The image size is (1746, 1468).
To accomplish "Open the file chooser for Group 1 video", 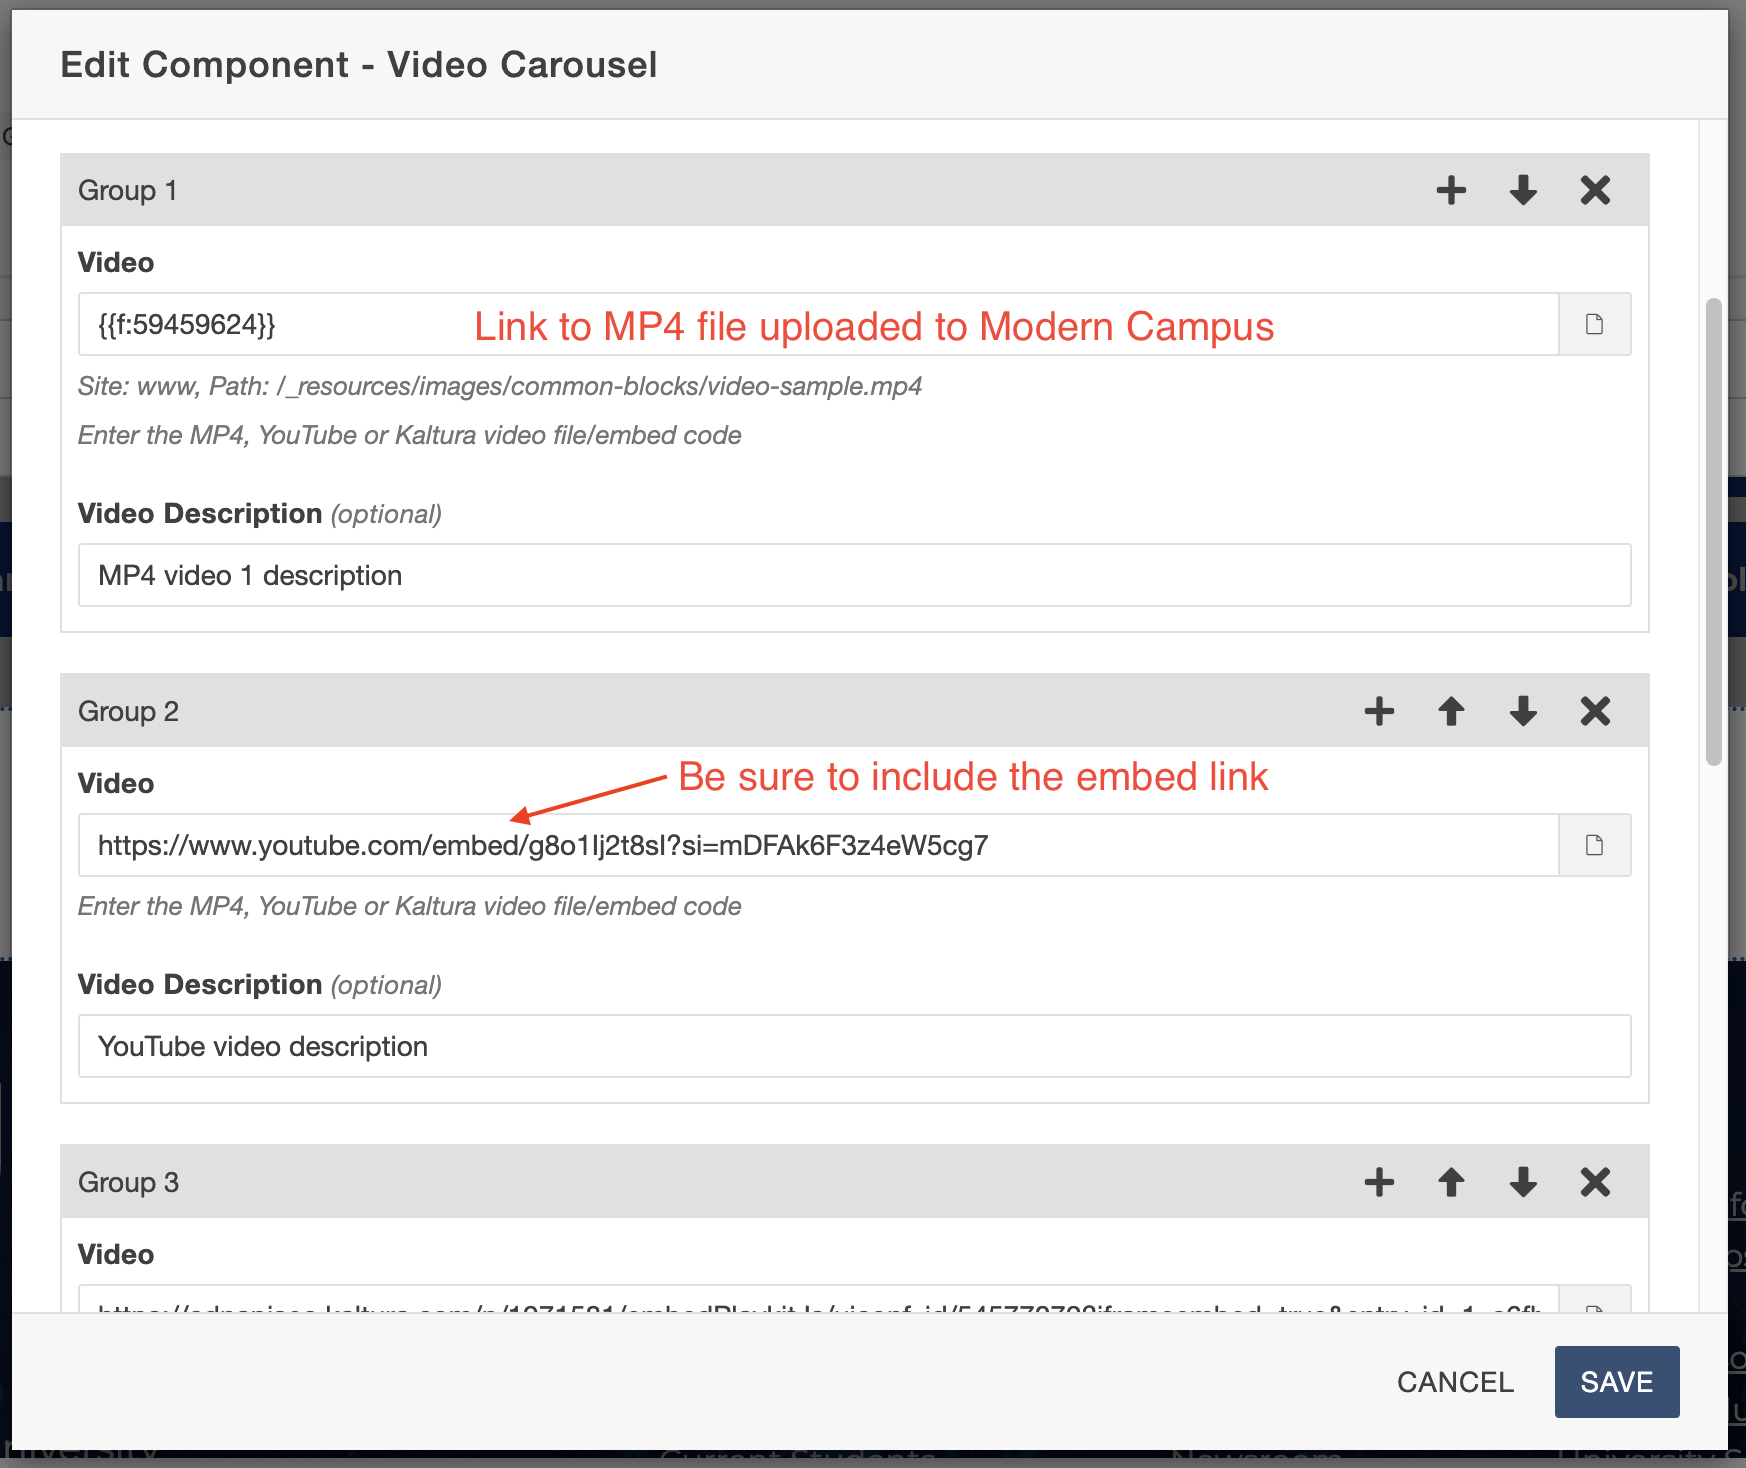I will (1594, 324).
